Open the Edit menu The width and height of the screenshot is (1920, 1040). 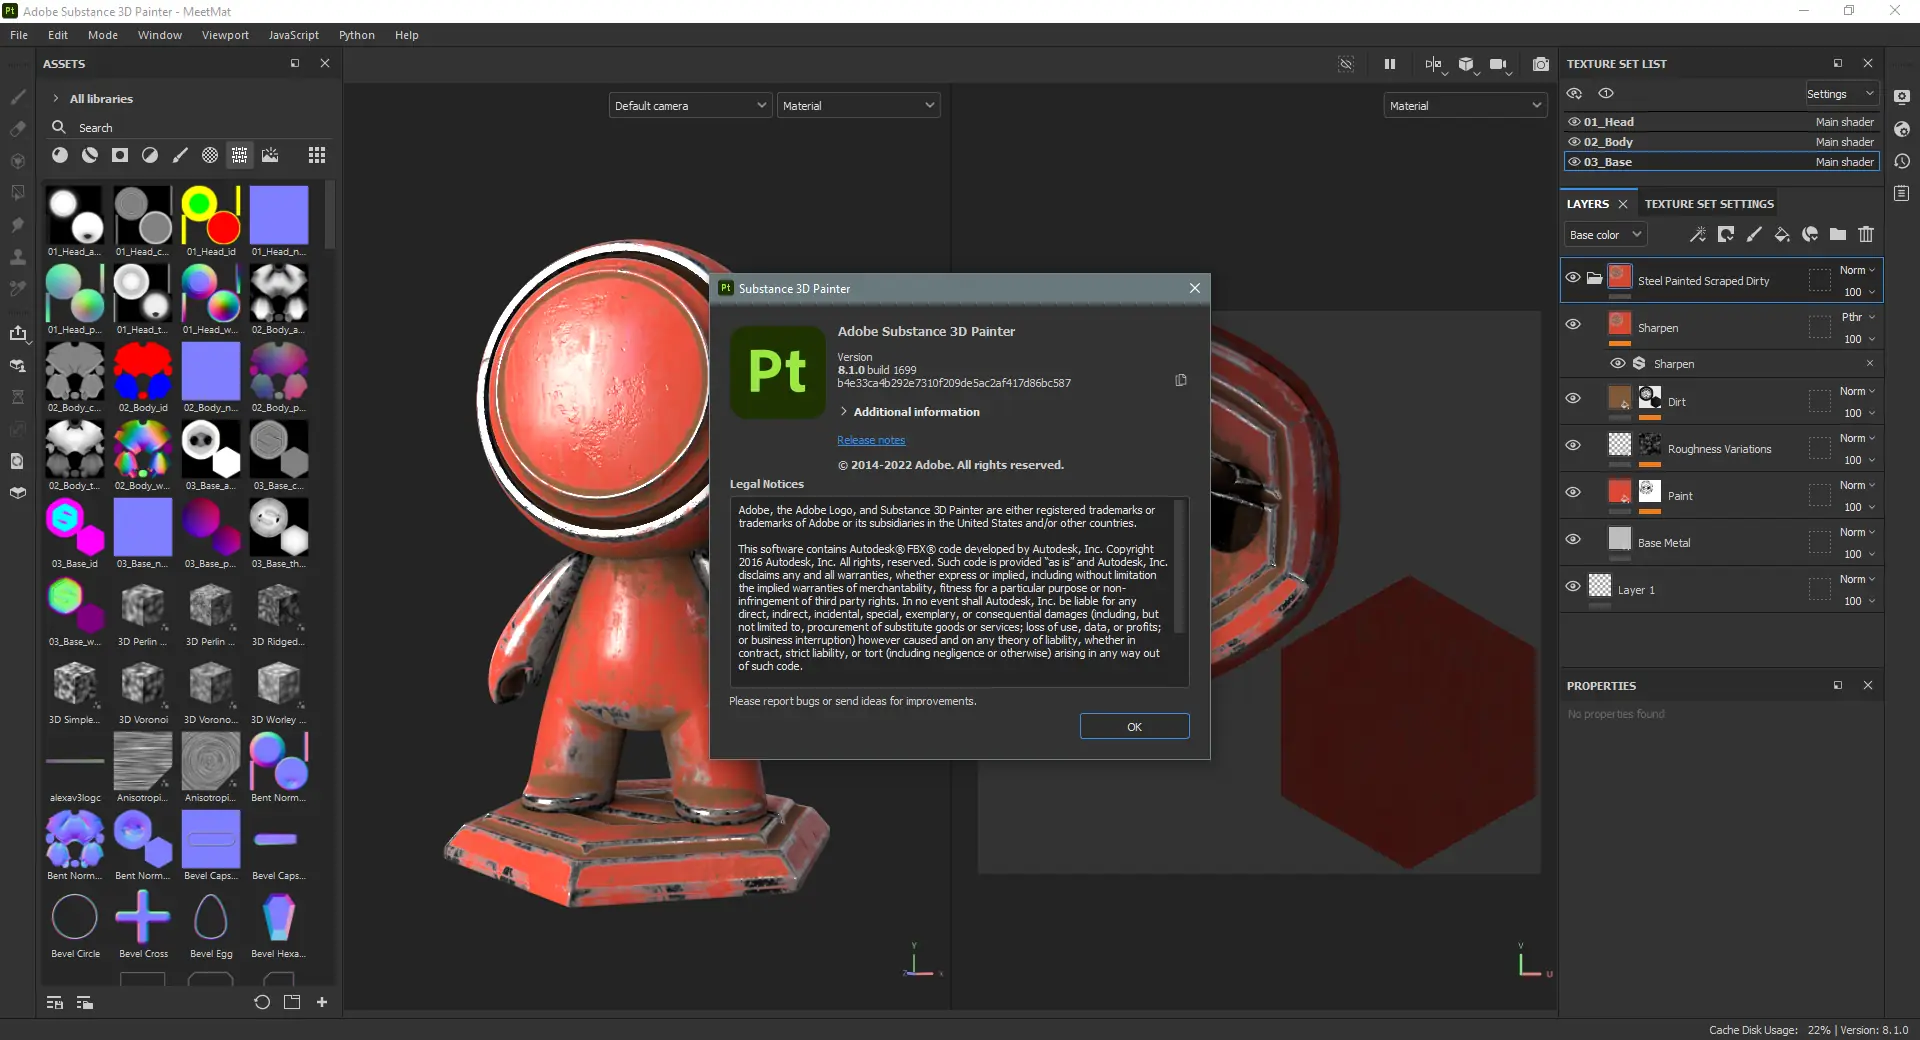pyautogui.click(x=58, y=35)
